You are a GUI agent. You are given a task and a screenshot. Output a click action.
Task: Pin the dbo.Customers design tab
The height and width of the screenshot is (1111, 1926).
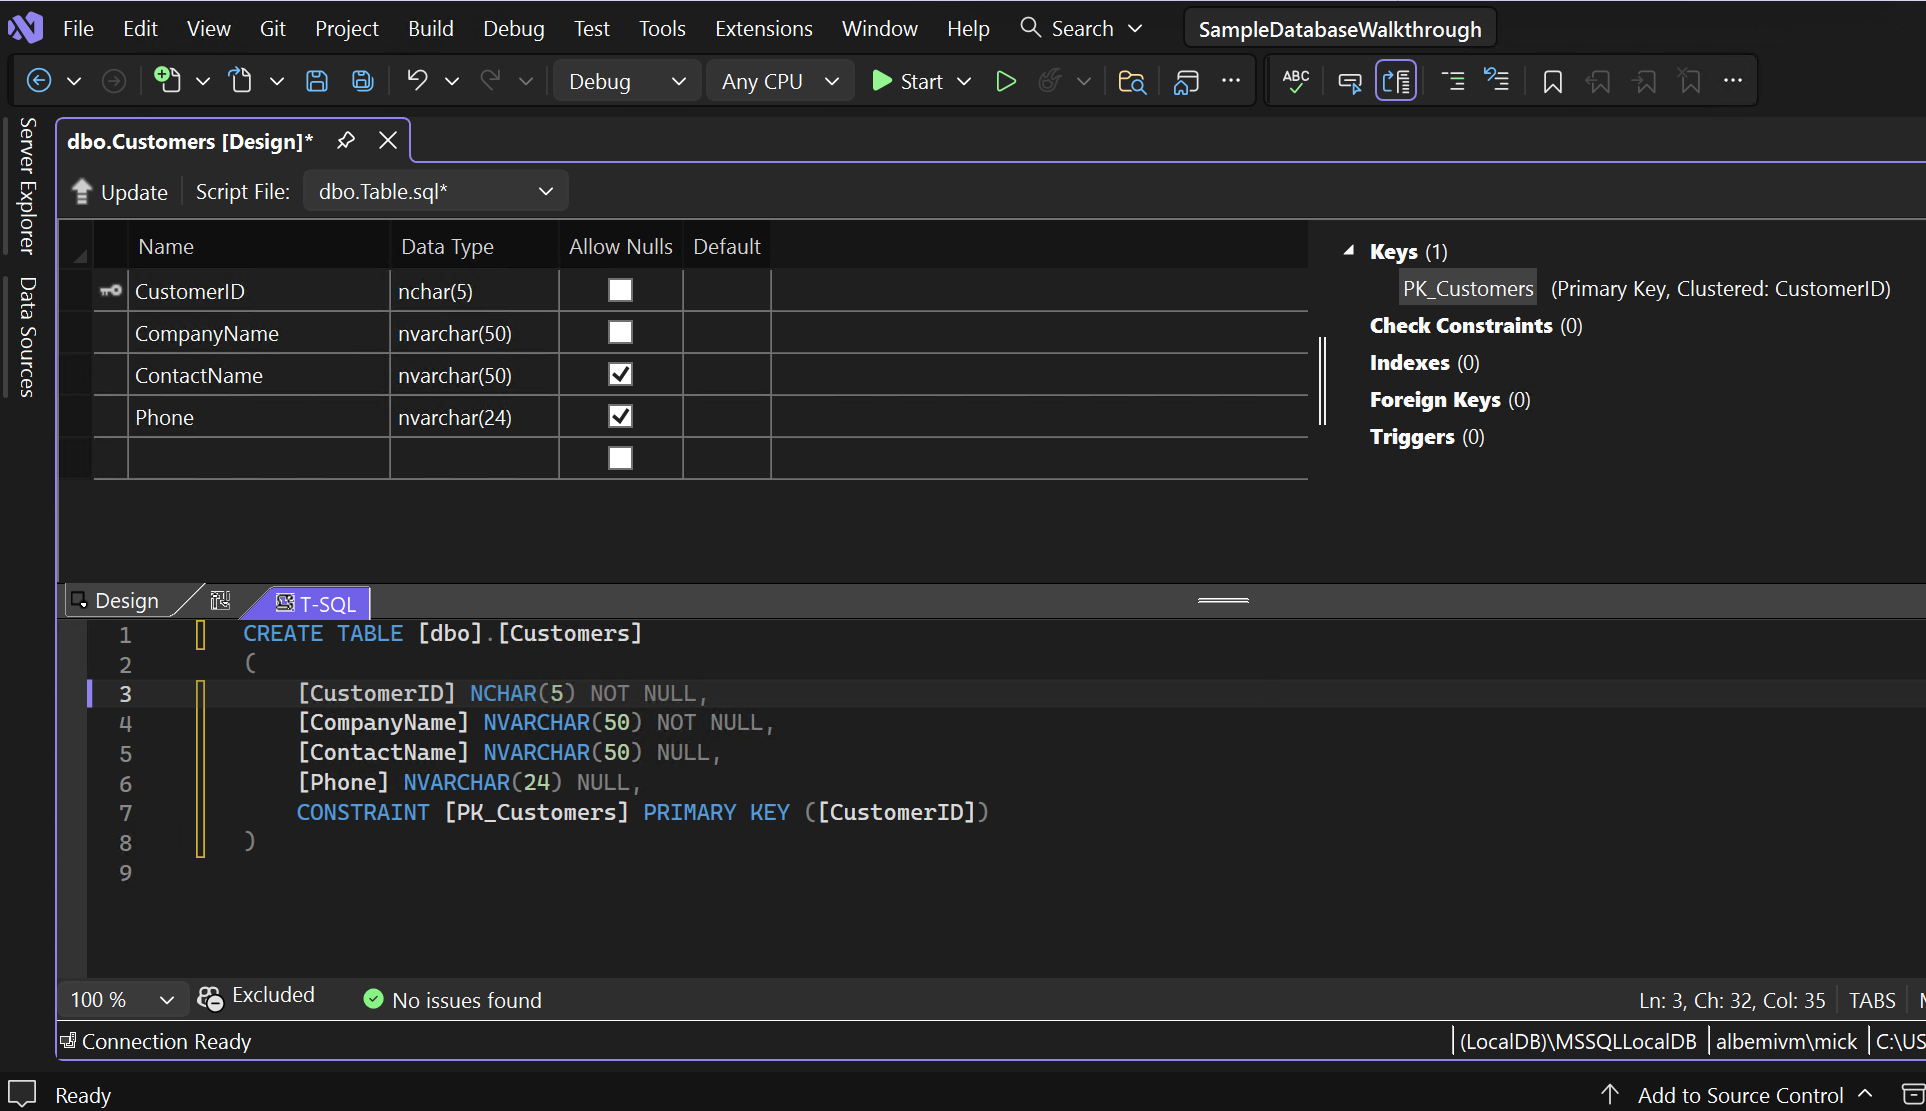coord(345,140)
